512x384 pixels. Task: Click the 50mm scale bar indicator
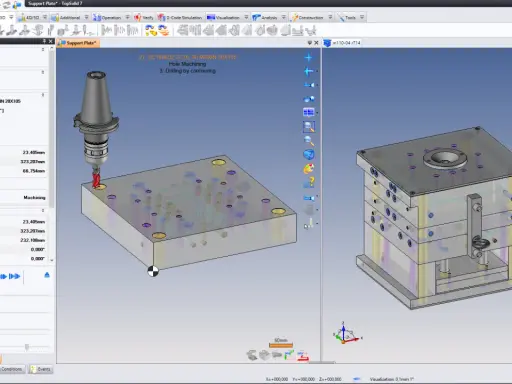[281, 343]
